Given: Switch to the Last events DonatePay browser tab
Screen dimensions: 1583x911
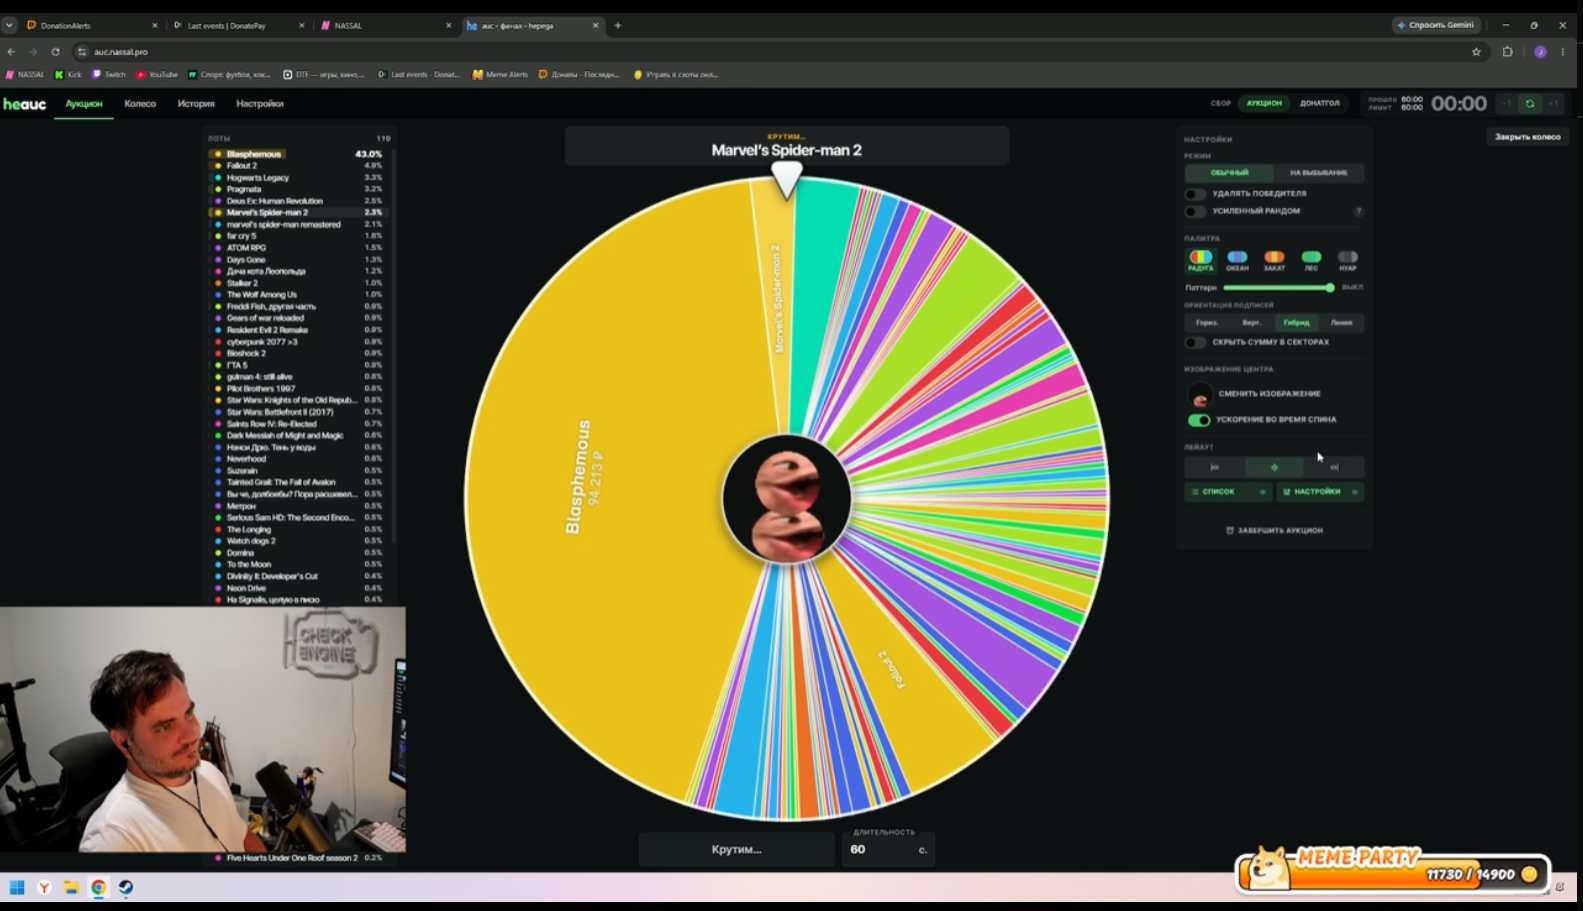Looking at the screenshot, I should point(239,25).
